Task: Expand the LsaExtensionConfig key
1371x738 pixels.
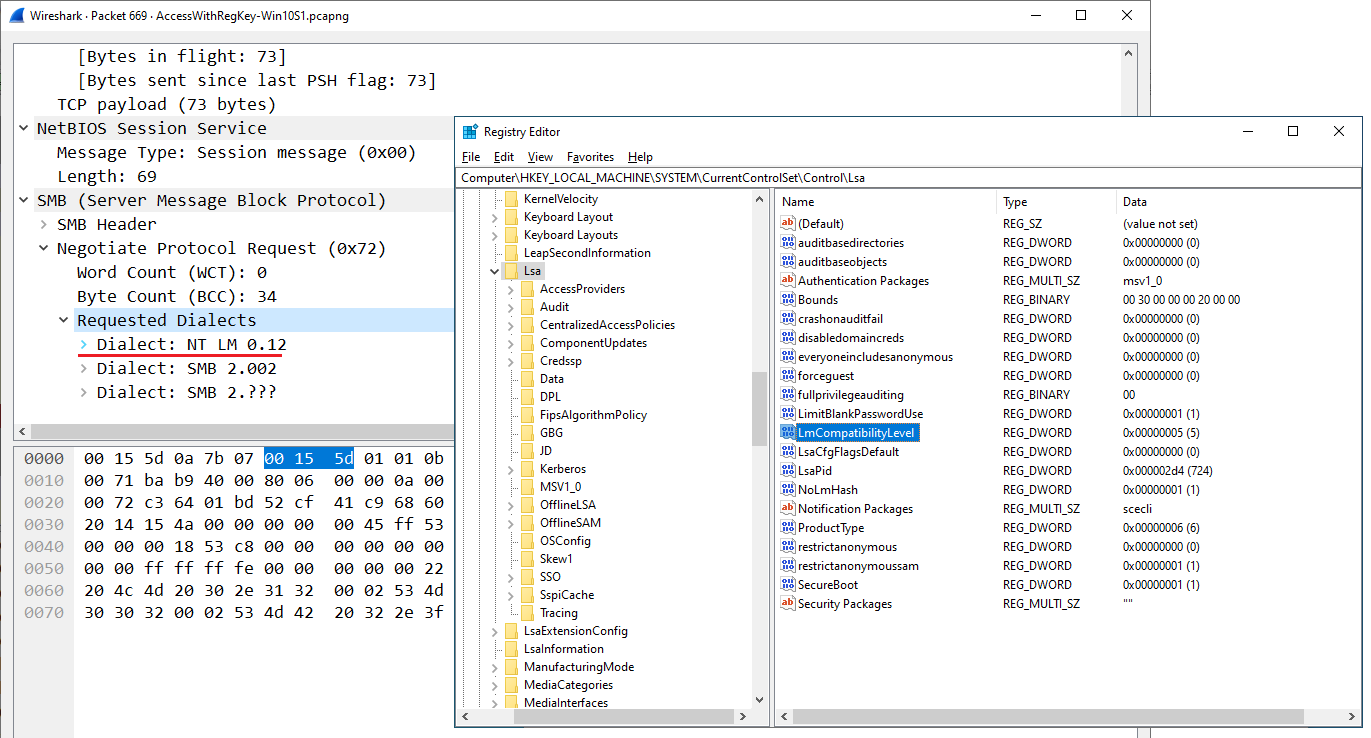Action: pyautogui.click(x=494, y=631)
